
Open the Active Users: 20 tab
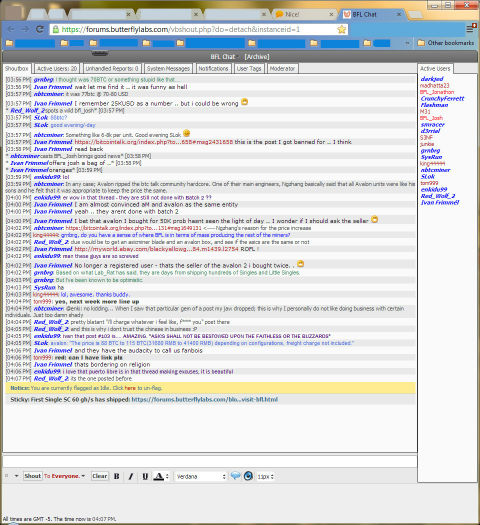point(57,69)
